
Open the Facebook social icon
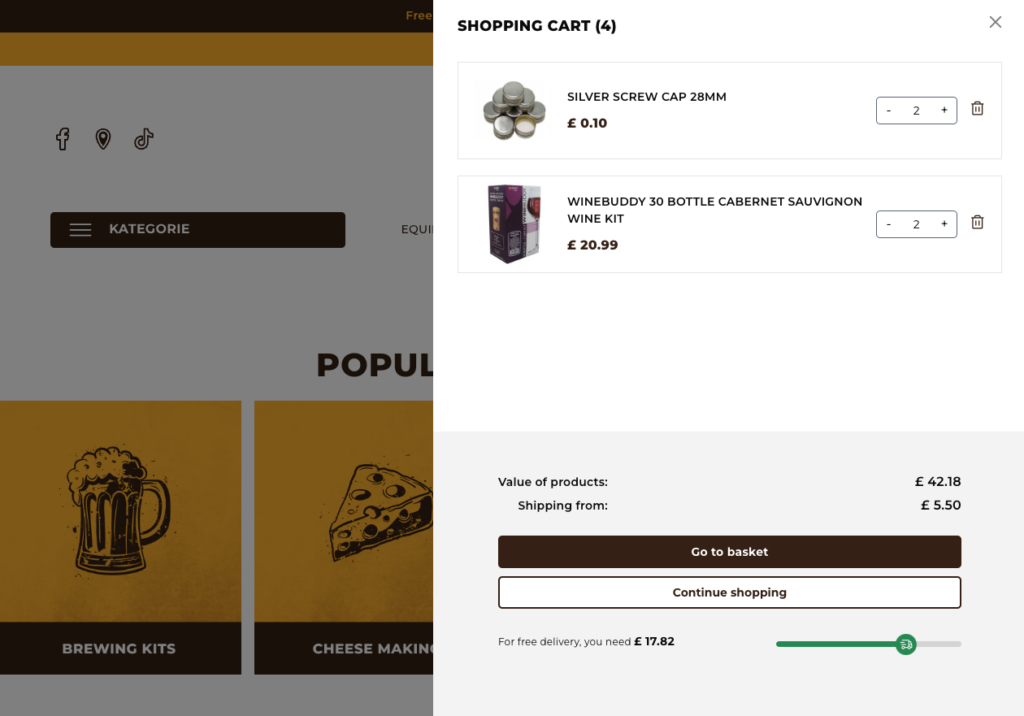click(x=63, y=138)
